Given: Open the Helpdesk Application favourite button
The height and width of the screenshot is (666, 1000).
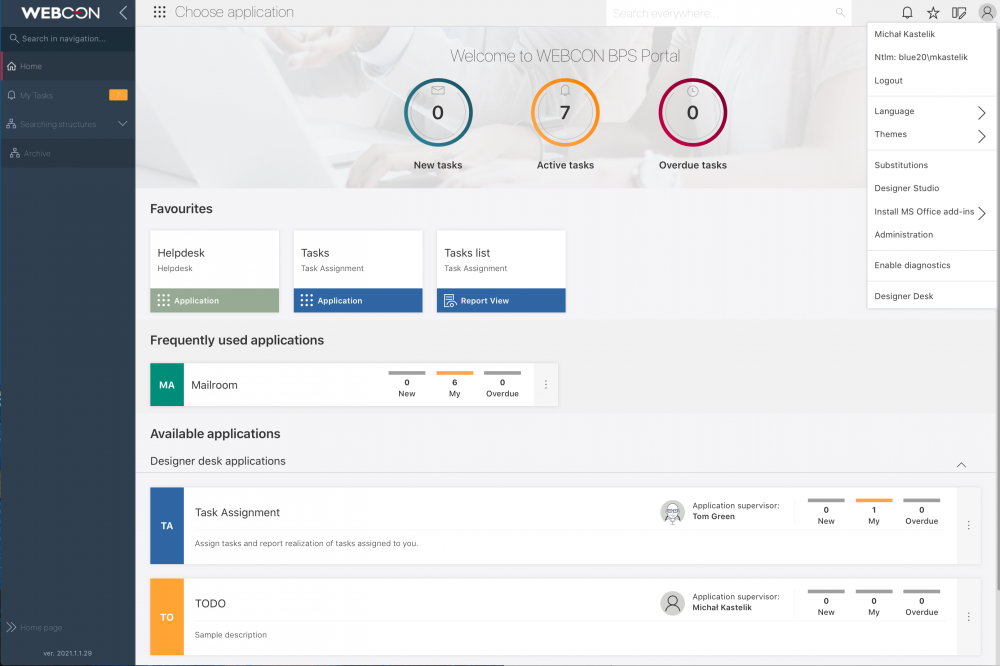Looking at the screenshot, I should (x=214, y=300).
